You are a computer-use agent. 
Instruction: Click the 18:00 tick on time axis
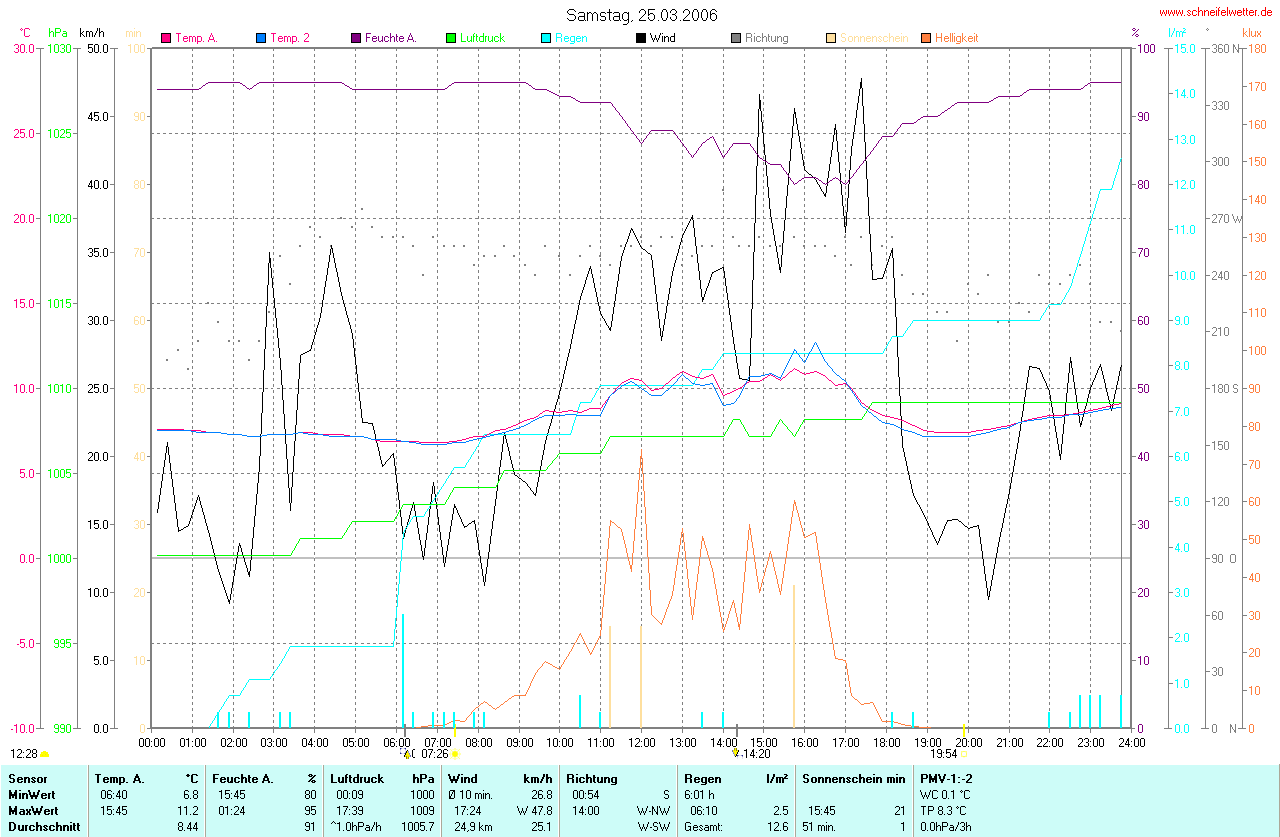(886, 742)
